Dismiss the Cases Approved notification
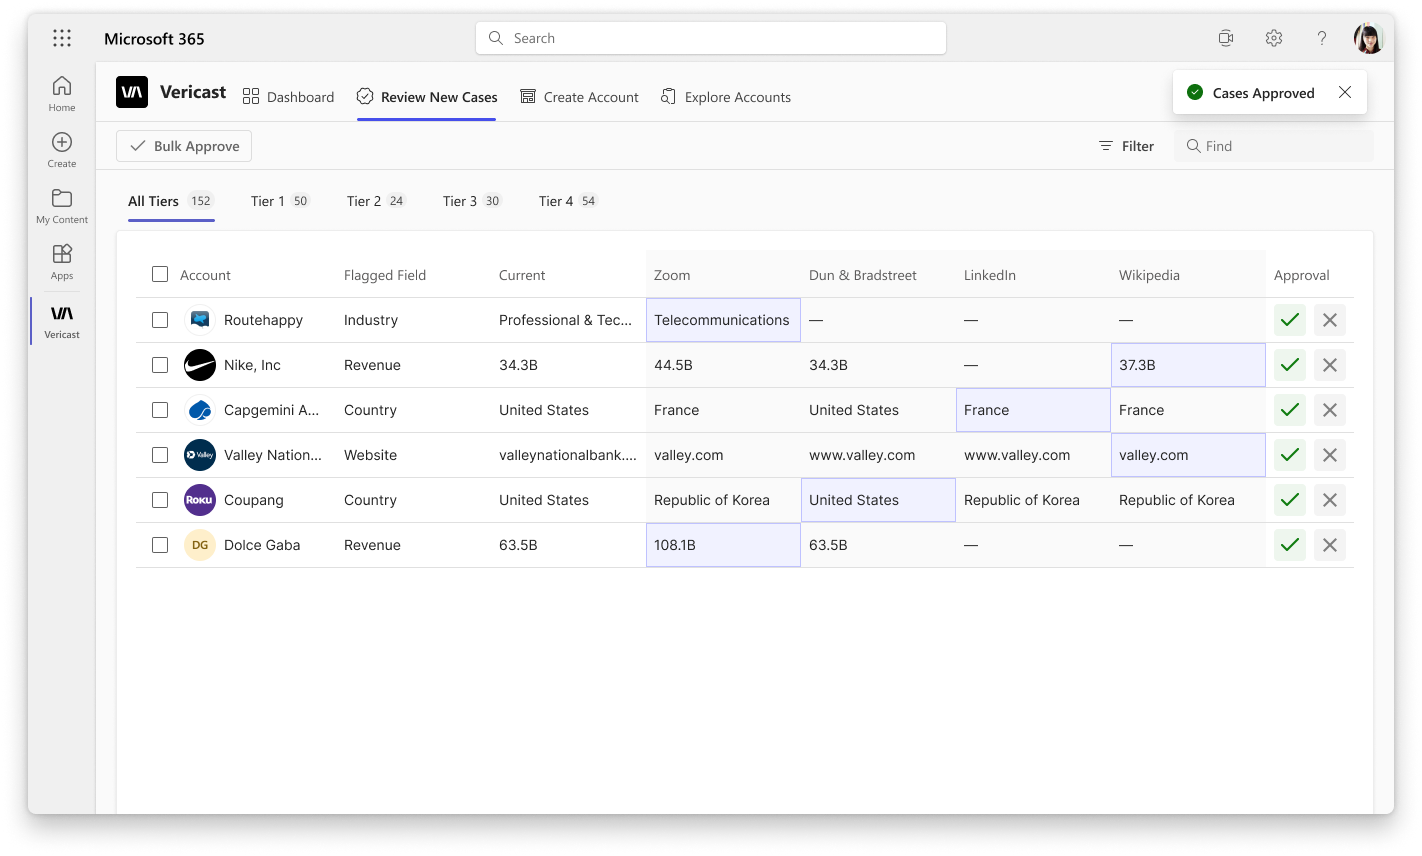 (x=1345, y=92)
